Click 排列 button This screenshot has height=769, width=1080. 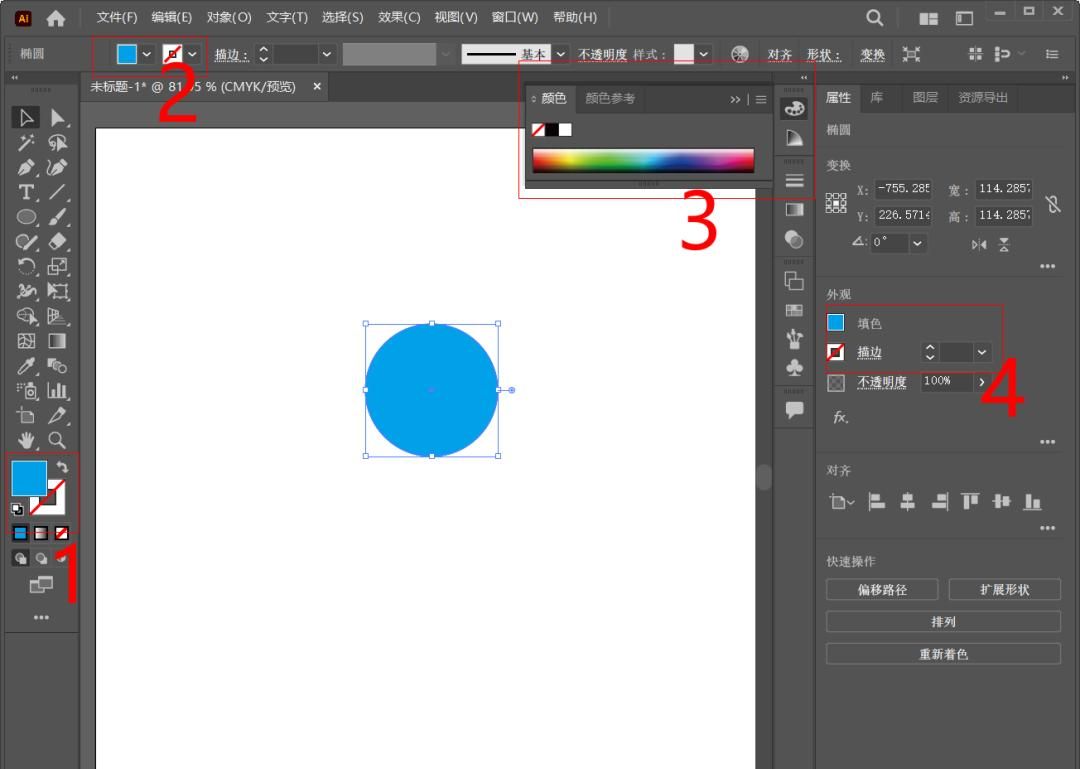[x=944, y=622]
